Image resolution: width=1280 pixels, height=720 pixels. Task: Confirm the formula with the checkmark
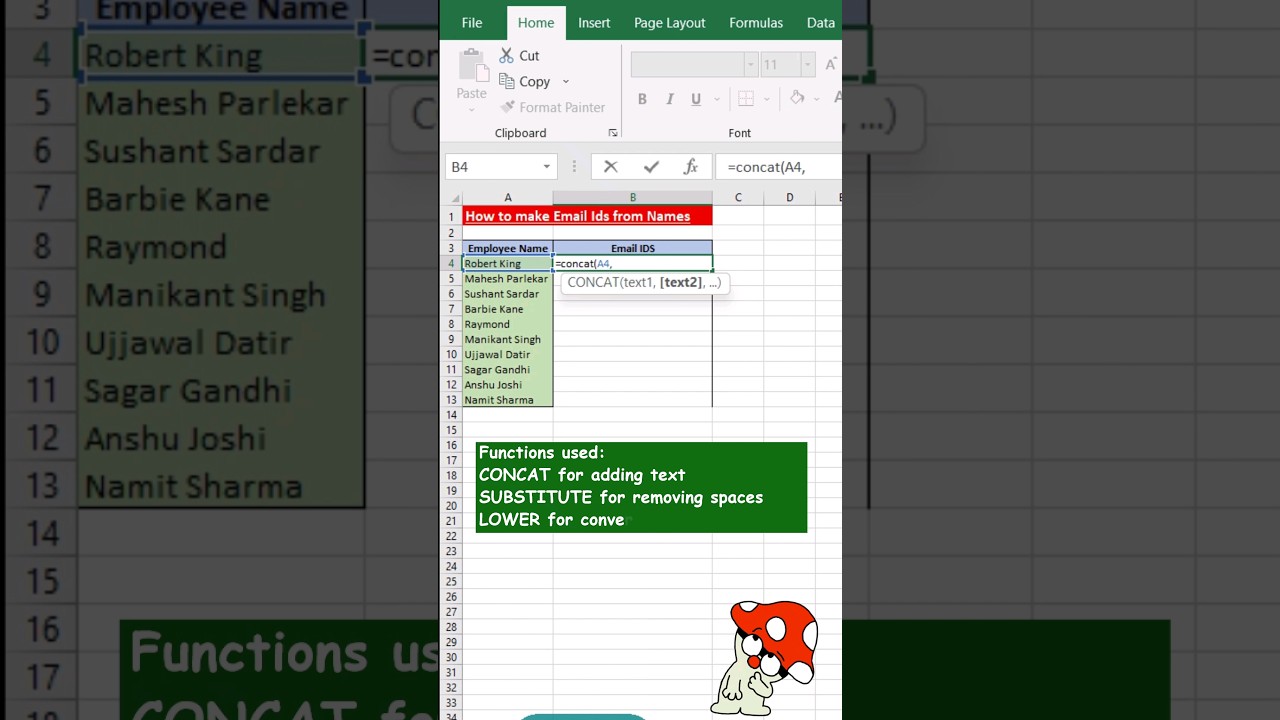[x=651, y=167]
